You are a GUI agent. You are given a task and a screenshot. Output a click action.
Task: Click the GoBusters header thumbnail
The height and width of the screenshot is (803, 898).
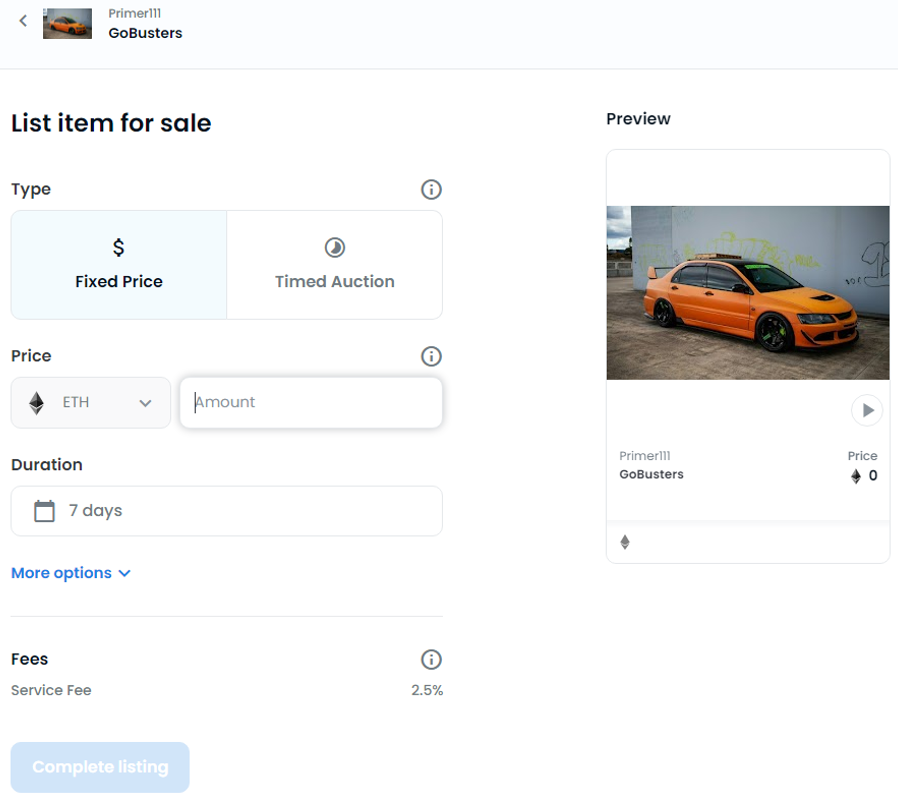[68, 23]
